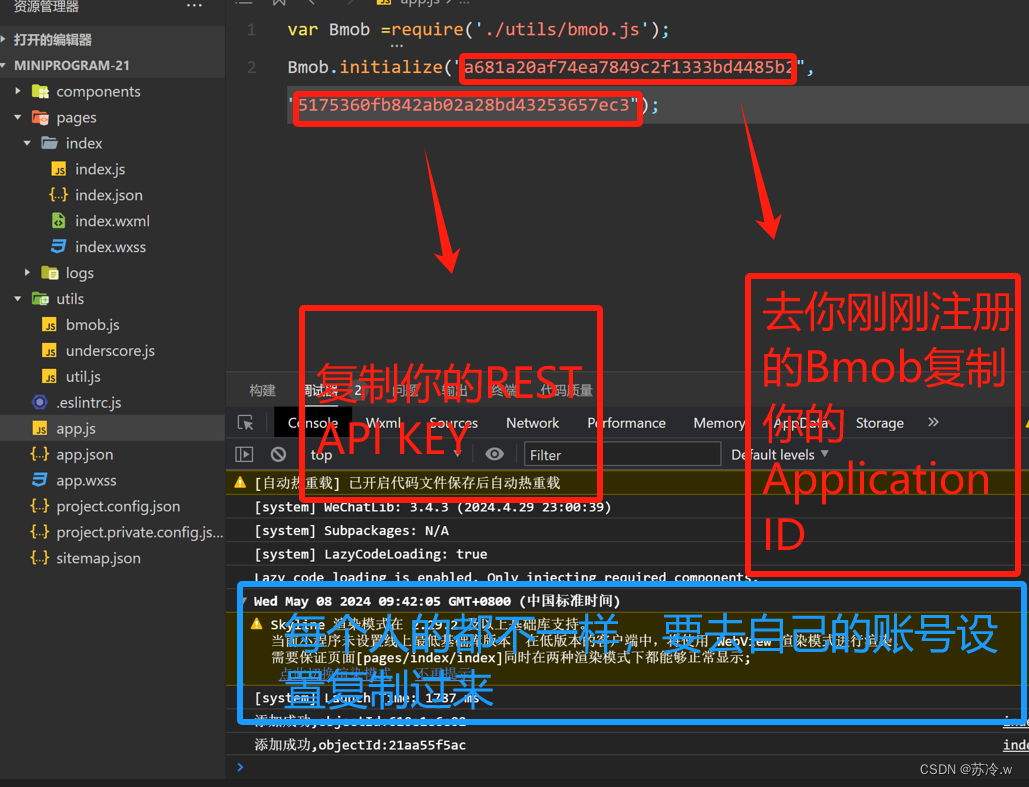Viewport: 1029px width, 787px height.
Task: Click the Bmob.initialize code line
Action: (550, 67)
